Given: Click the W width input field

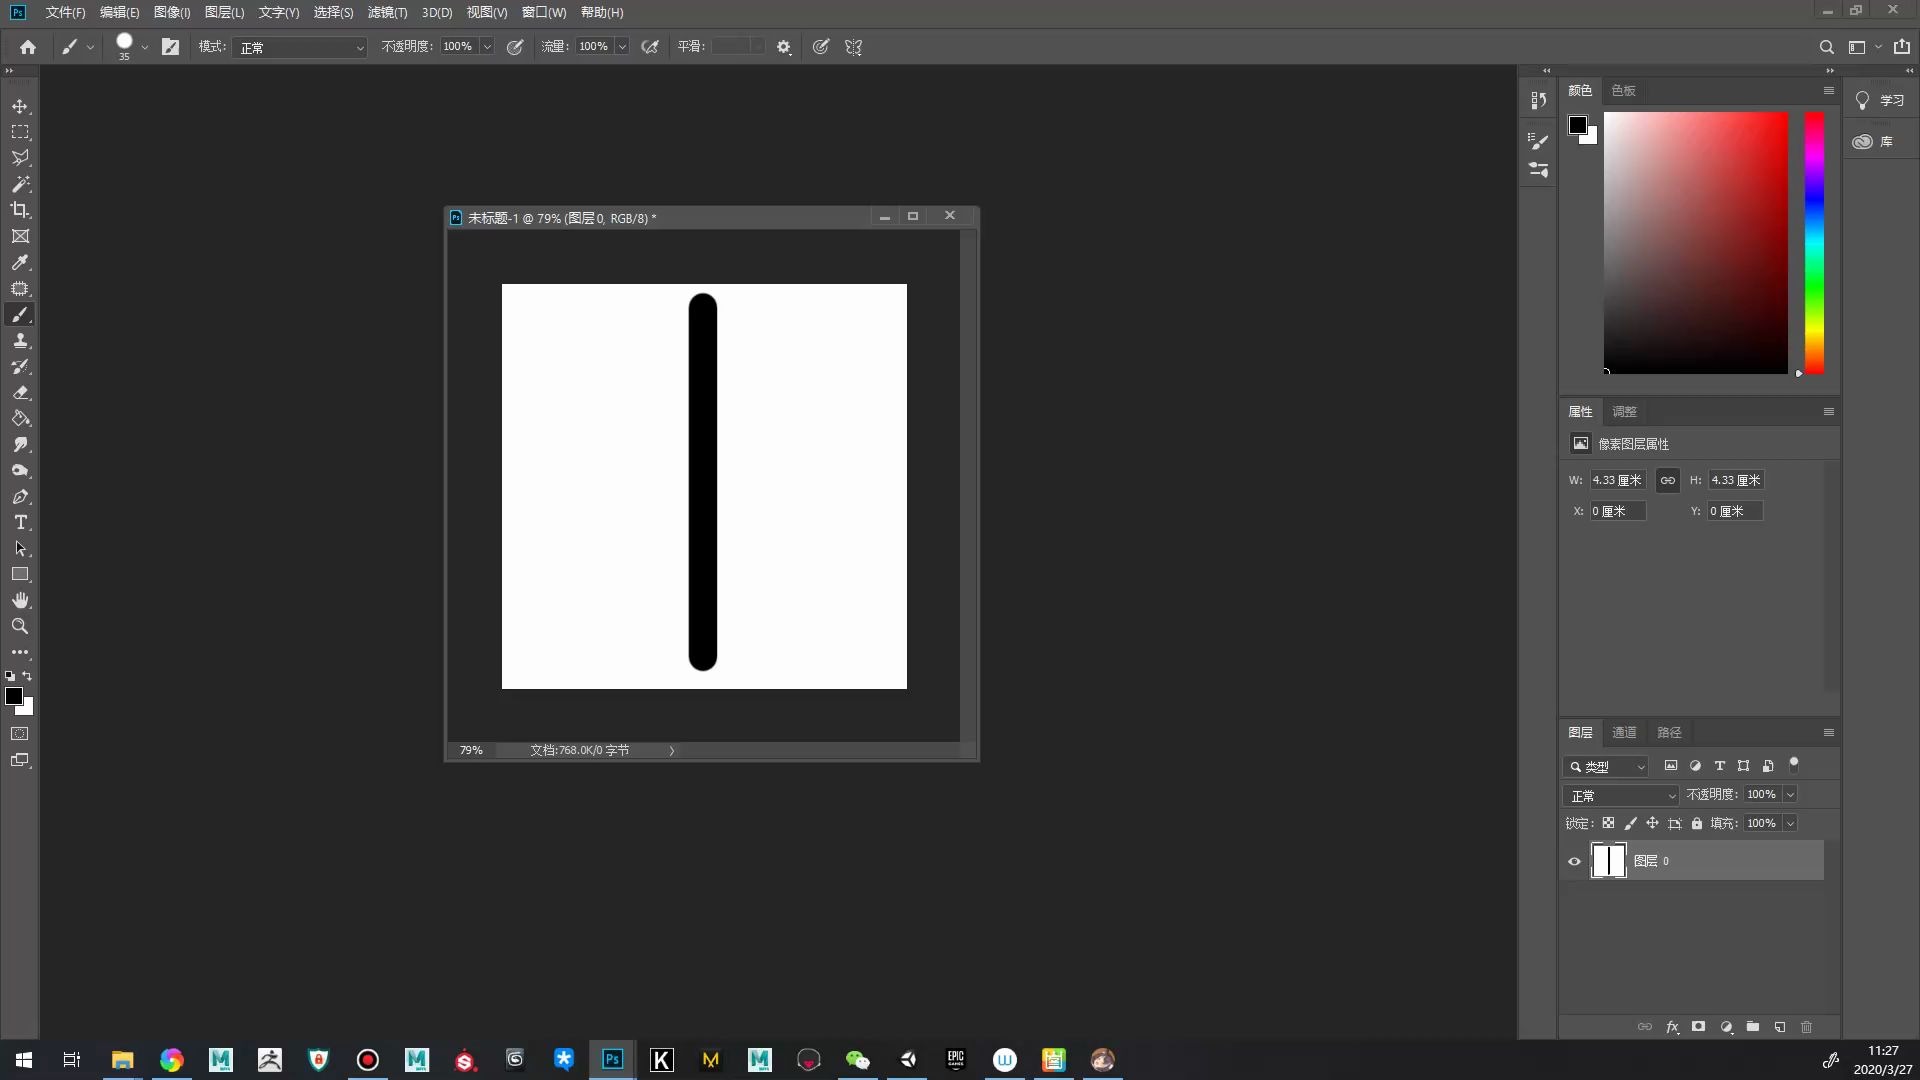Looking at the screenshot, I should tap(1617, 480).
